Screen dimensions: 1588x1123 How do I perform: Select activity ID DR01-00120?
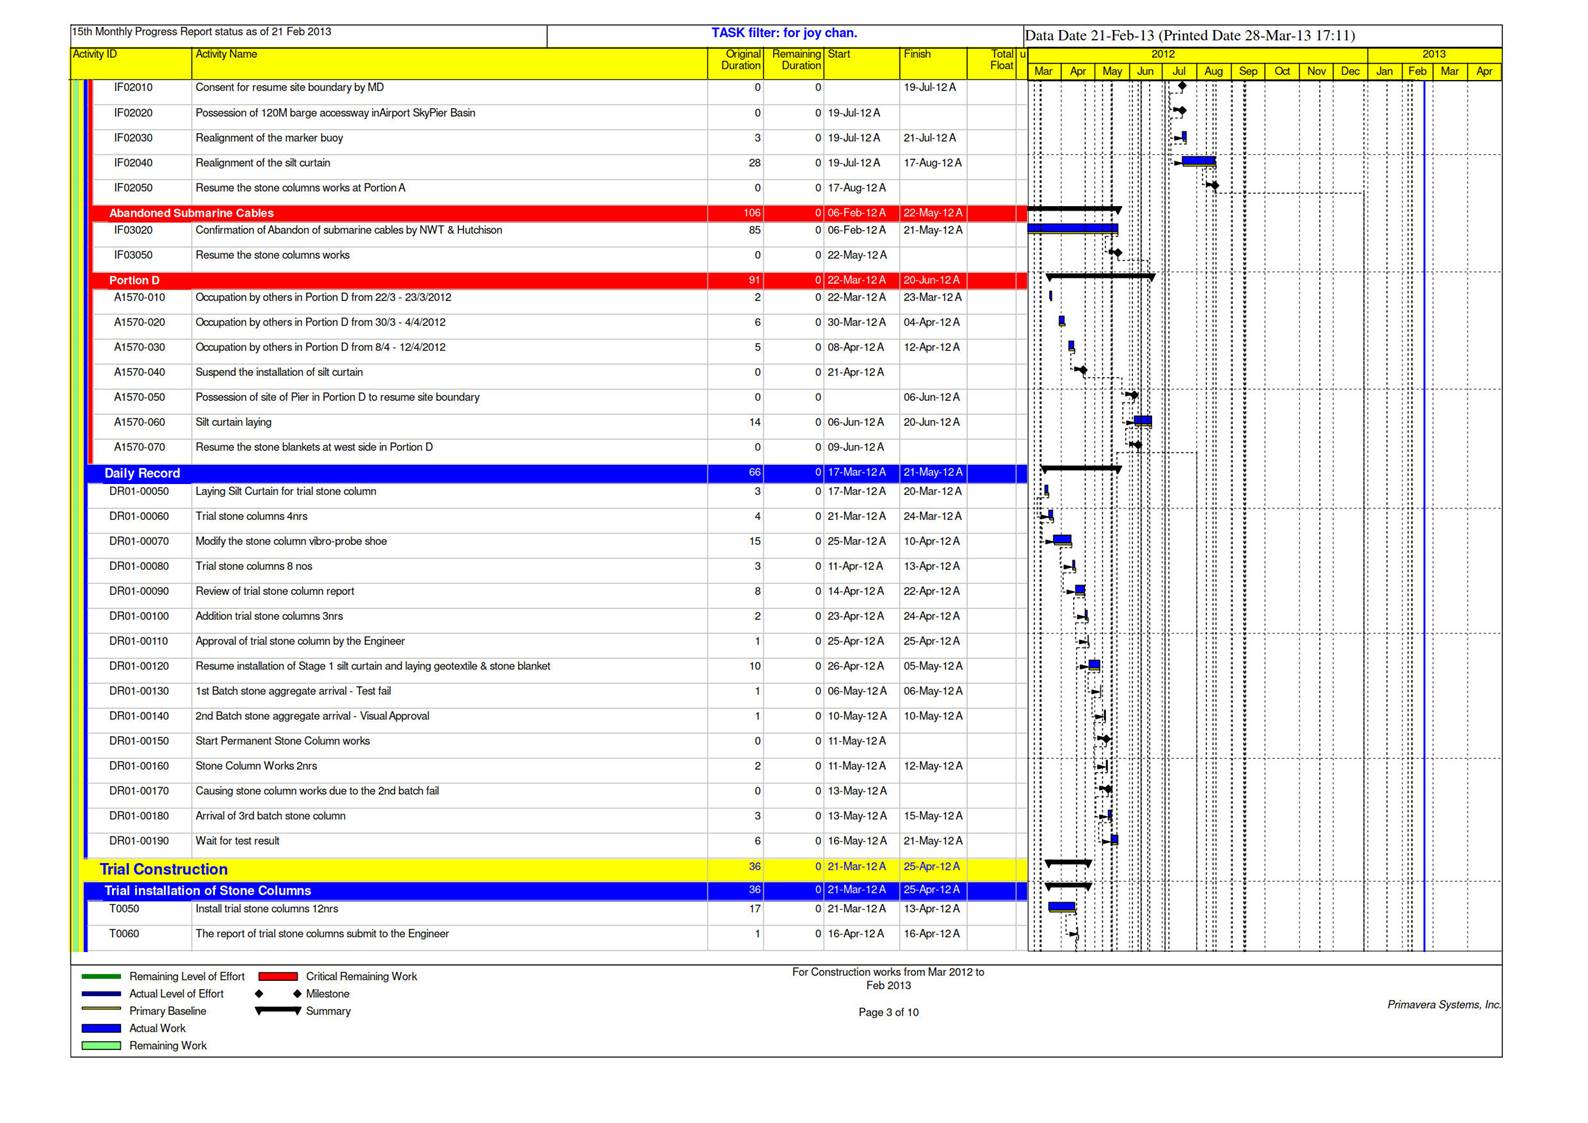pos(139,666)
